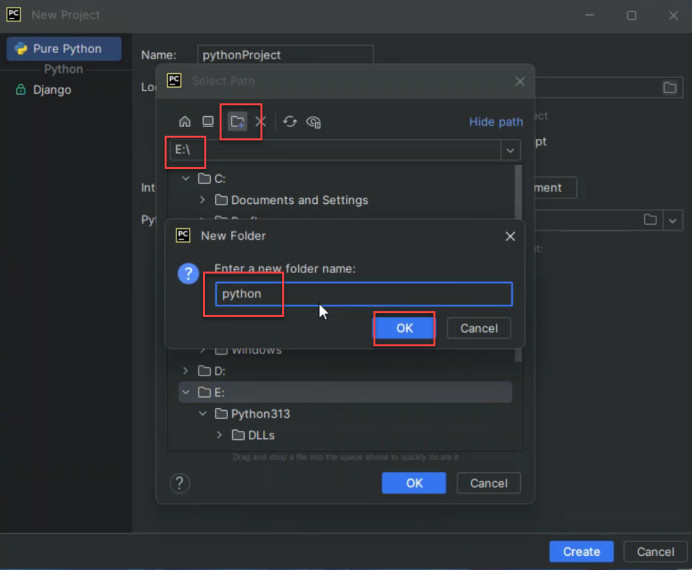Collapse the Python313 folder node
The height and width of the screenshot is (571, 692).
[x=202, y=414]
